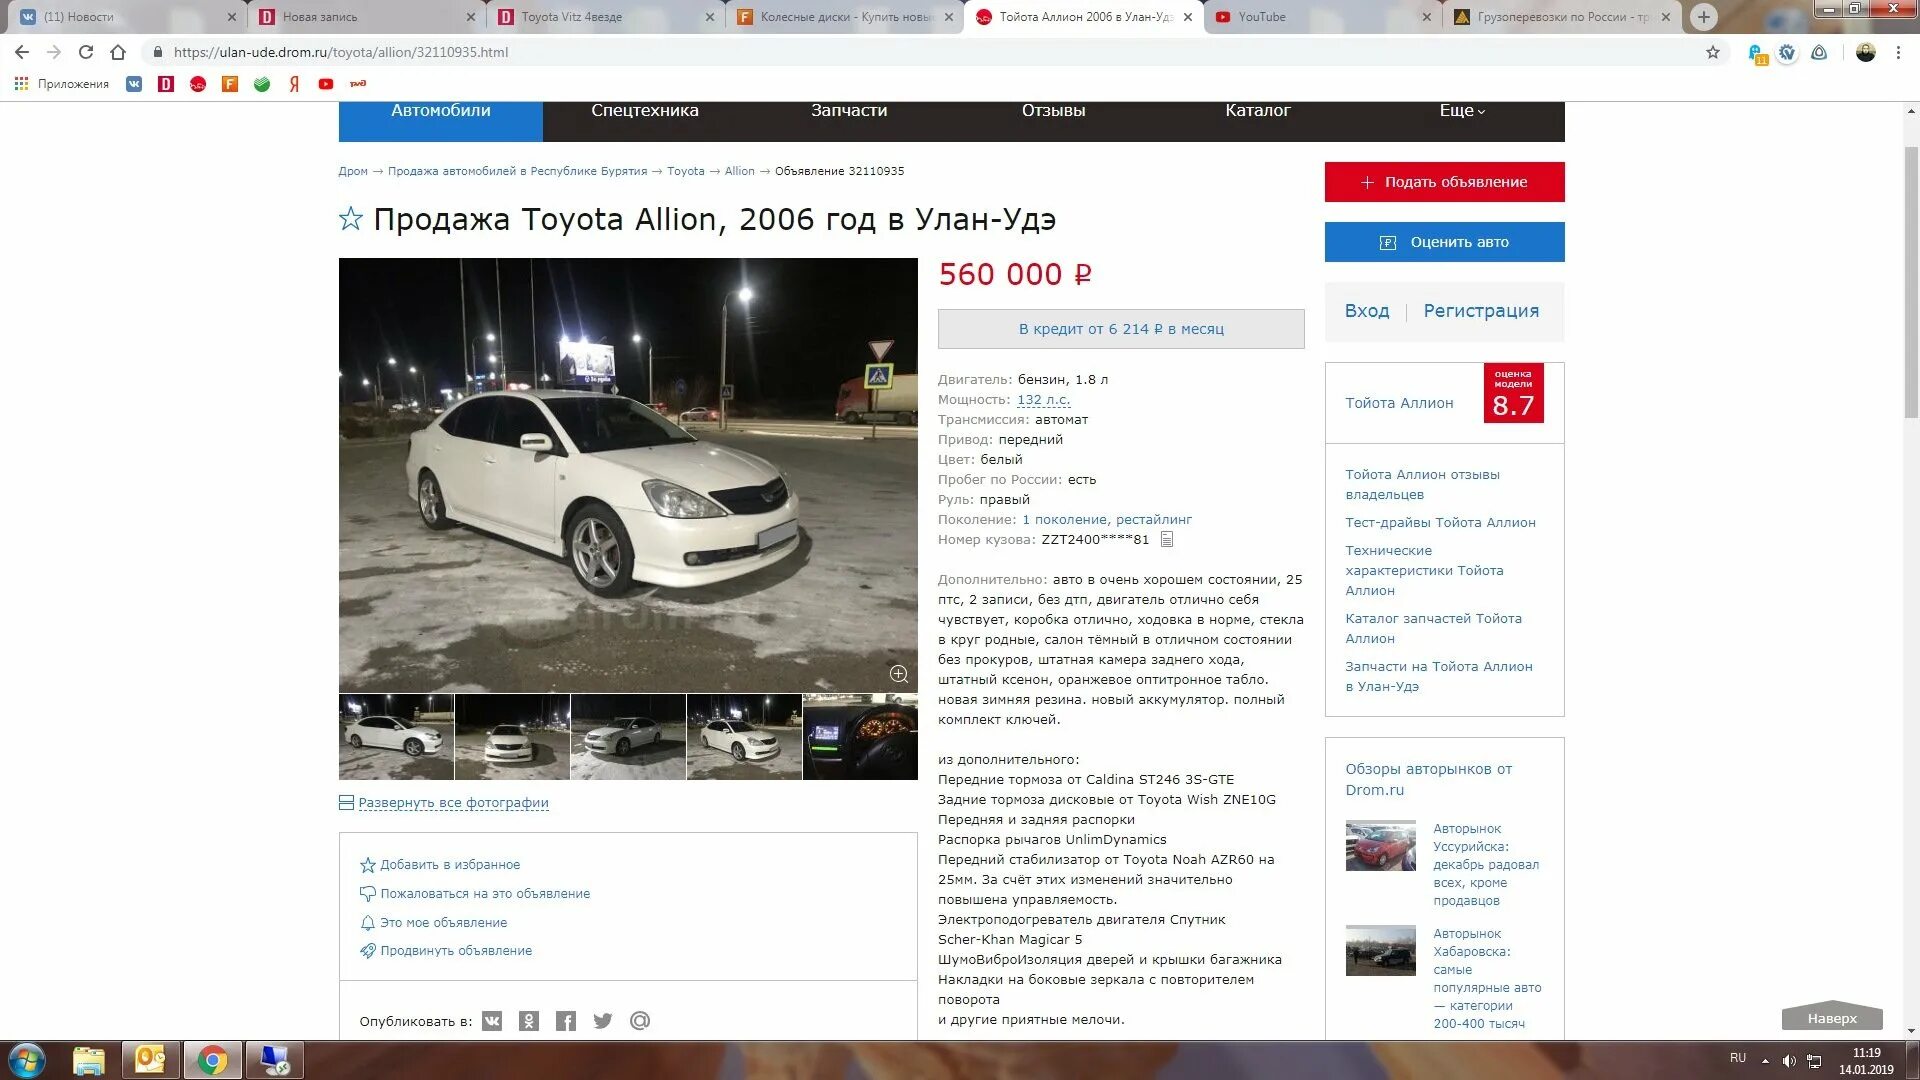Click the magnifier zoom icon on main photo
This screenshot has height=1080, width=1920.
[898, 674]
